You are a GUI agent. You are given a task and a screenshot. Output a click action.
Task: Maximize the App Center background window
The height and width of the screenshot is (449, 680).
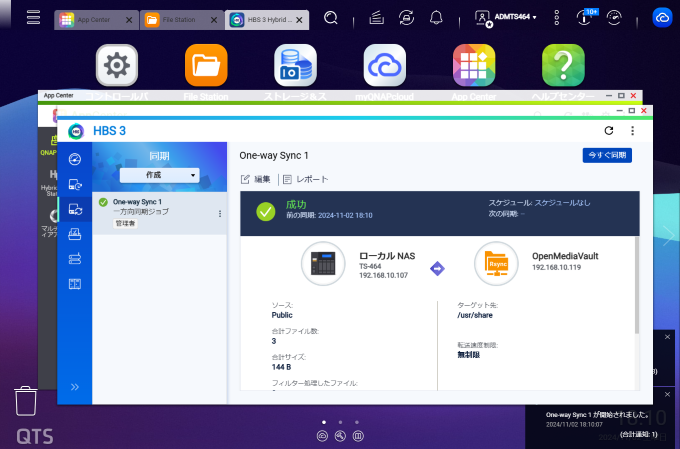pyautogui.click(x=621, y=95)
